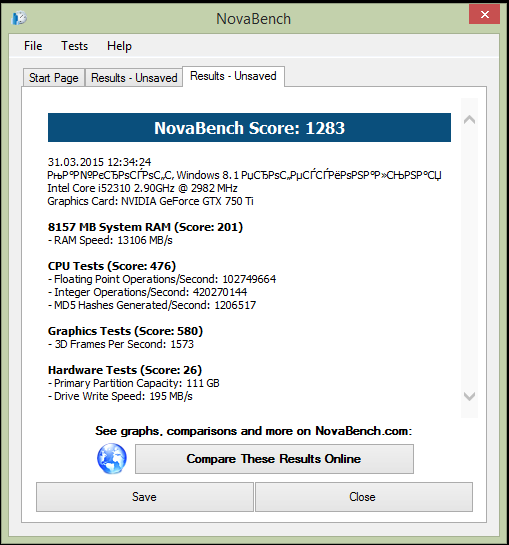This screenshot has height=545, width=509.
Task: Click the NovaBench Score: 1283 banner
Action: point(249,128)
